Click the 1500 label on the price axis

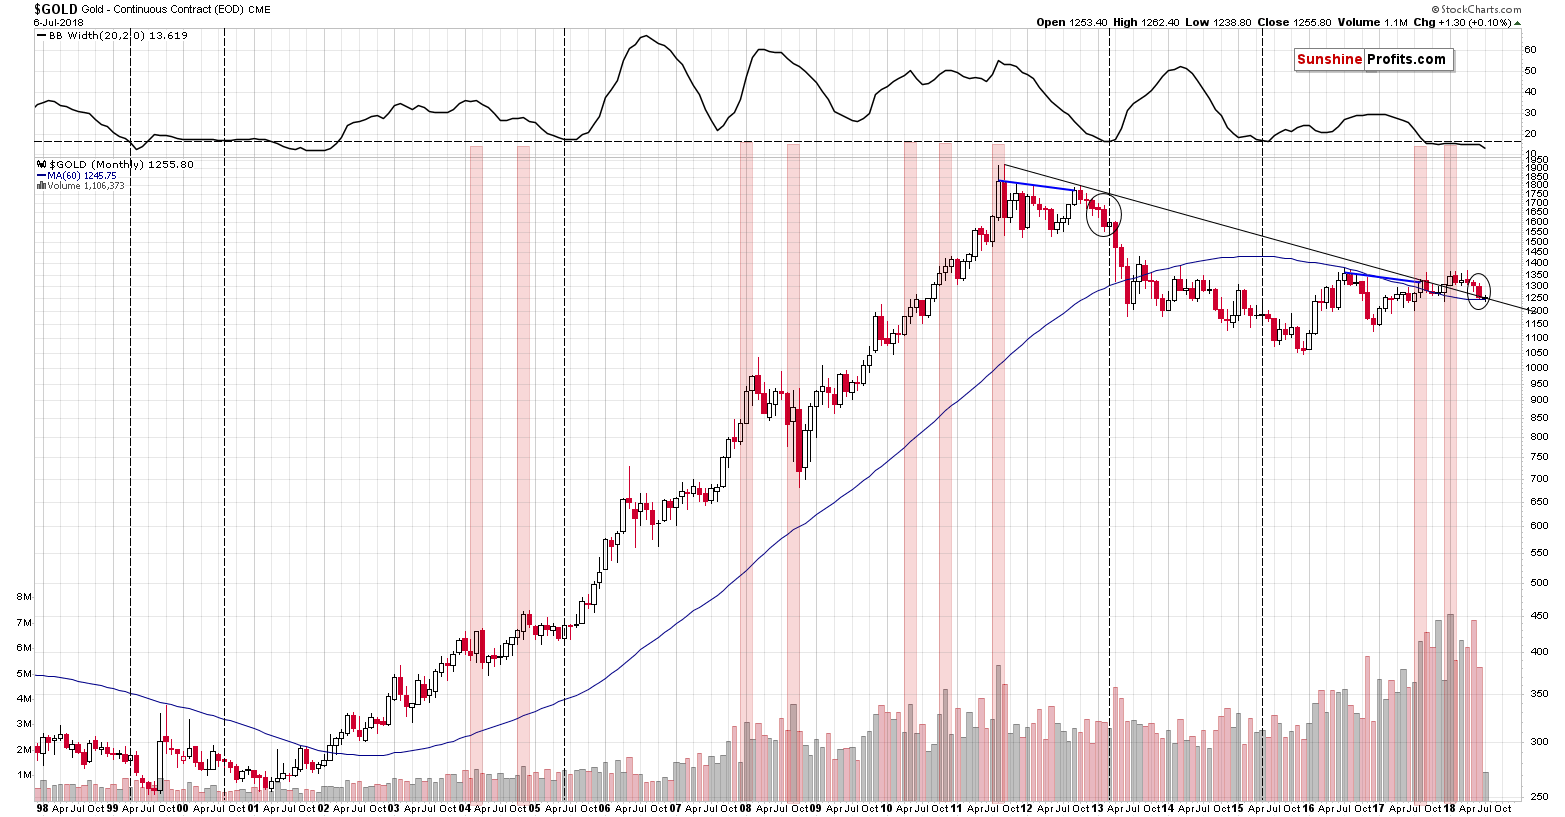pyautogui.click(x=1537, y=242)
